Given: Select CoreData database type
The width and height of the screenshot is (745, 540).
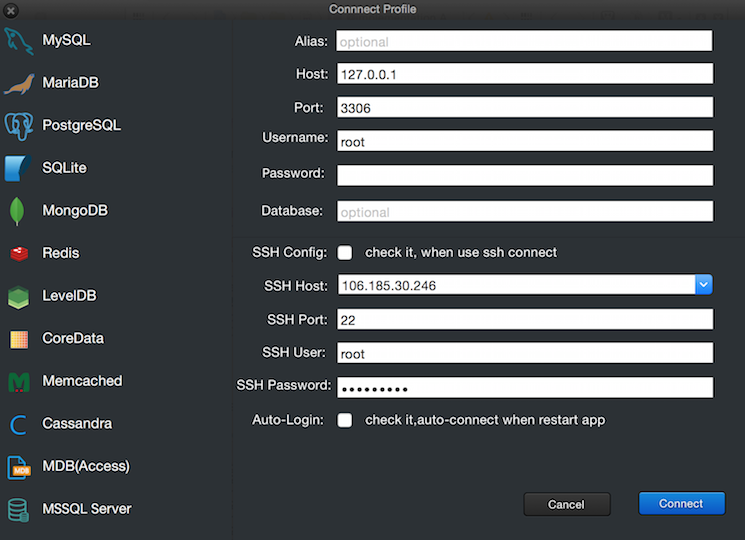Looking at the screenshot, I should [72, 339].
